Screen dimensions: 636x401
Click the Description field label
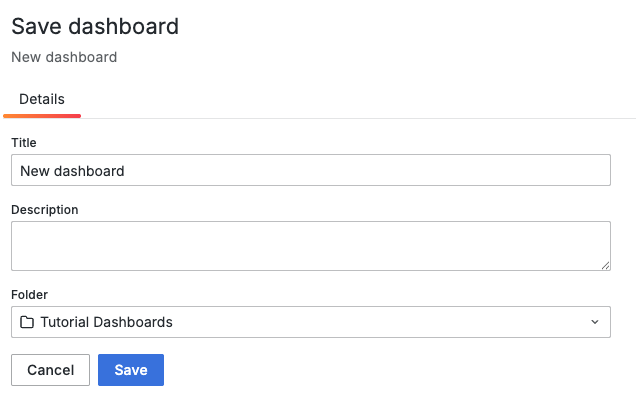tap(45, 210)
